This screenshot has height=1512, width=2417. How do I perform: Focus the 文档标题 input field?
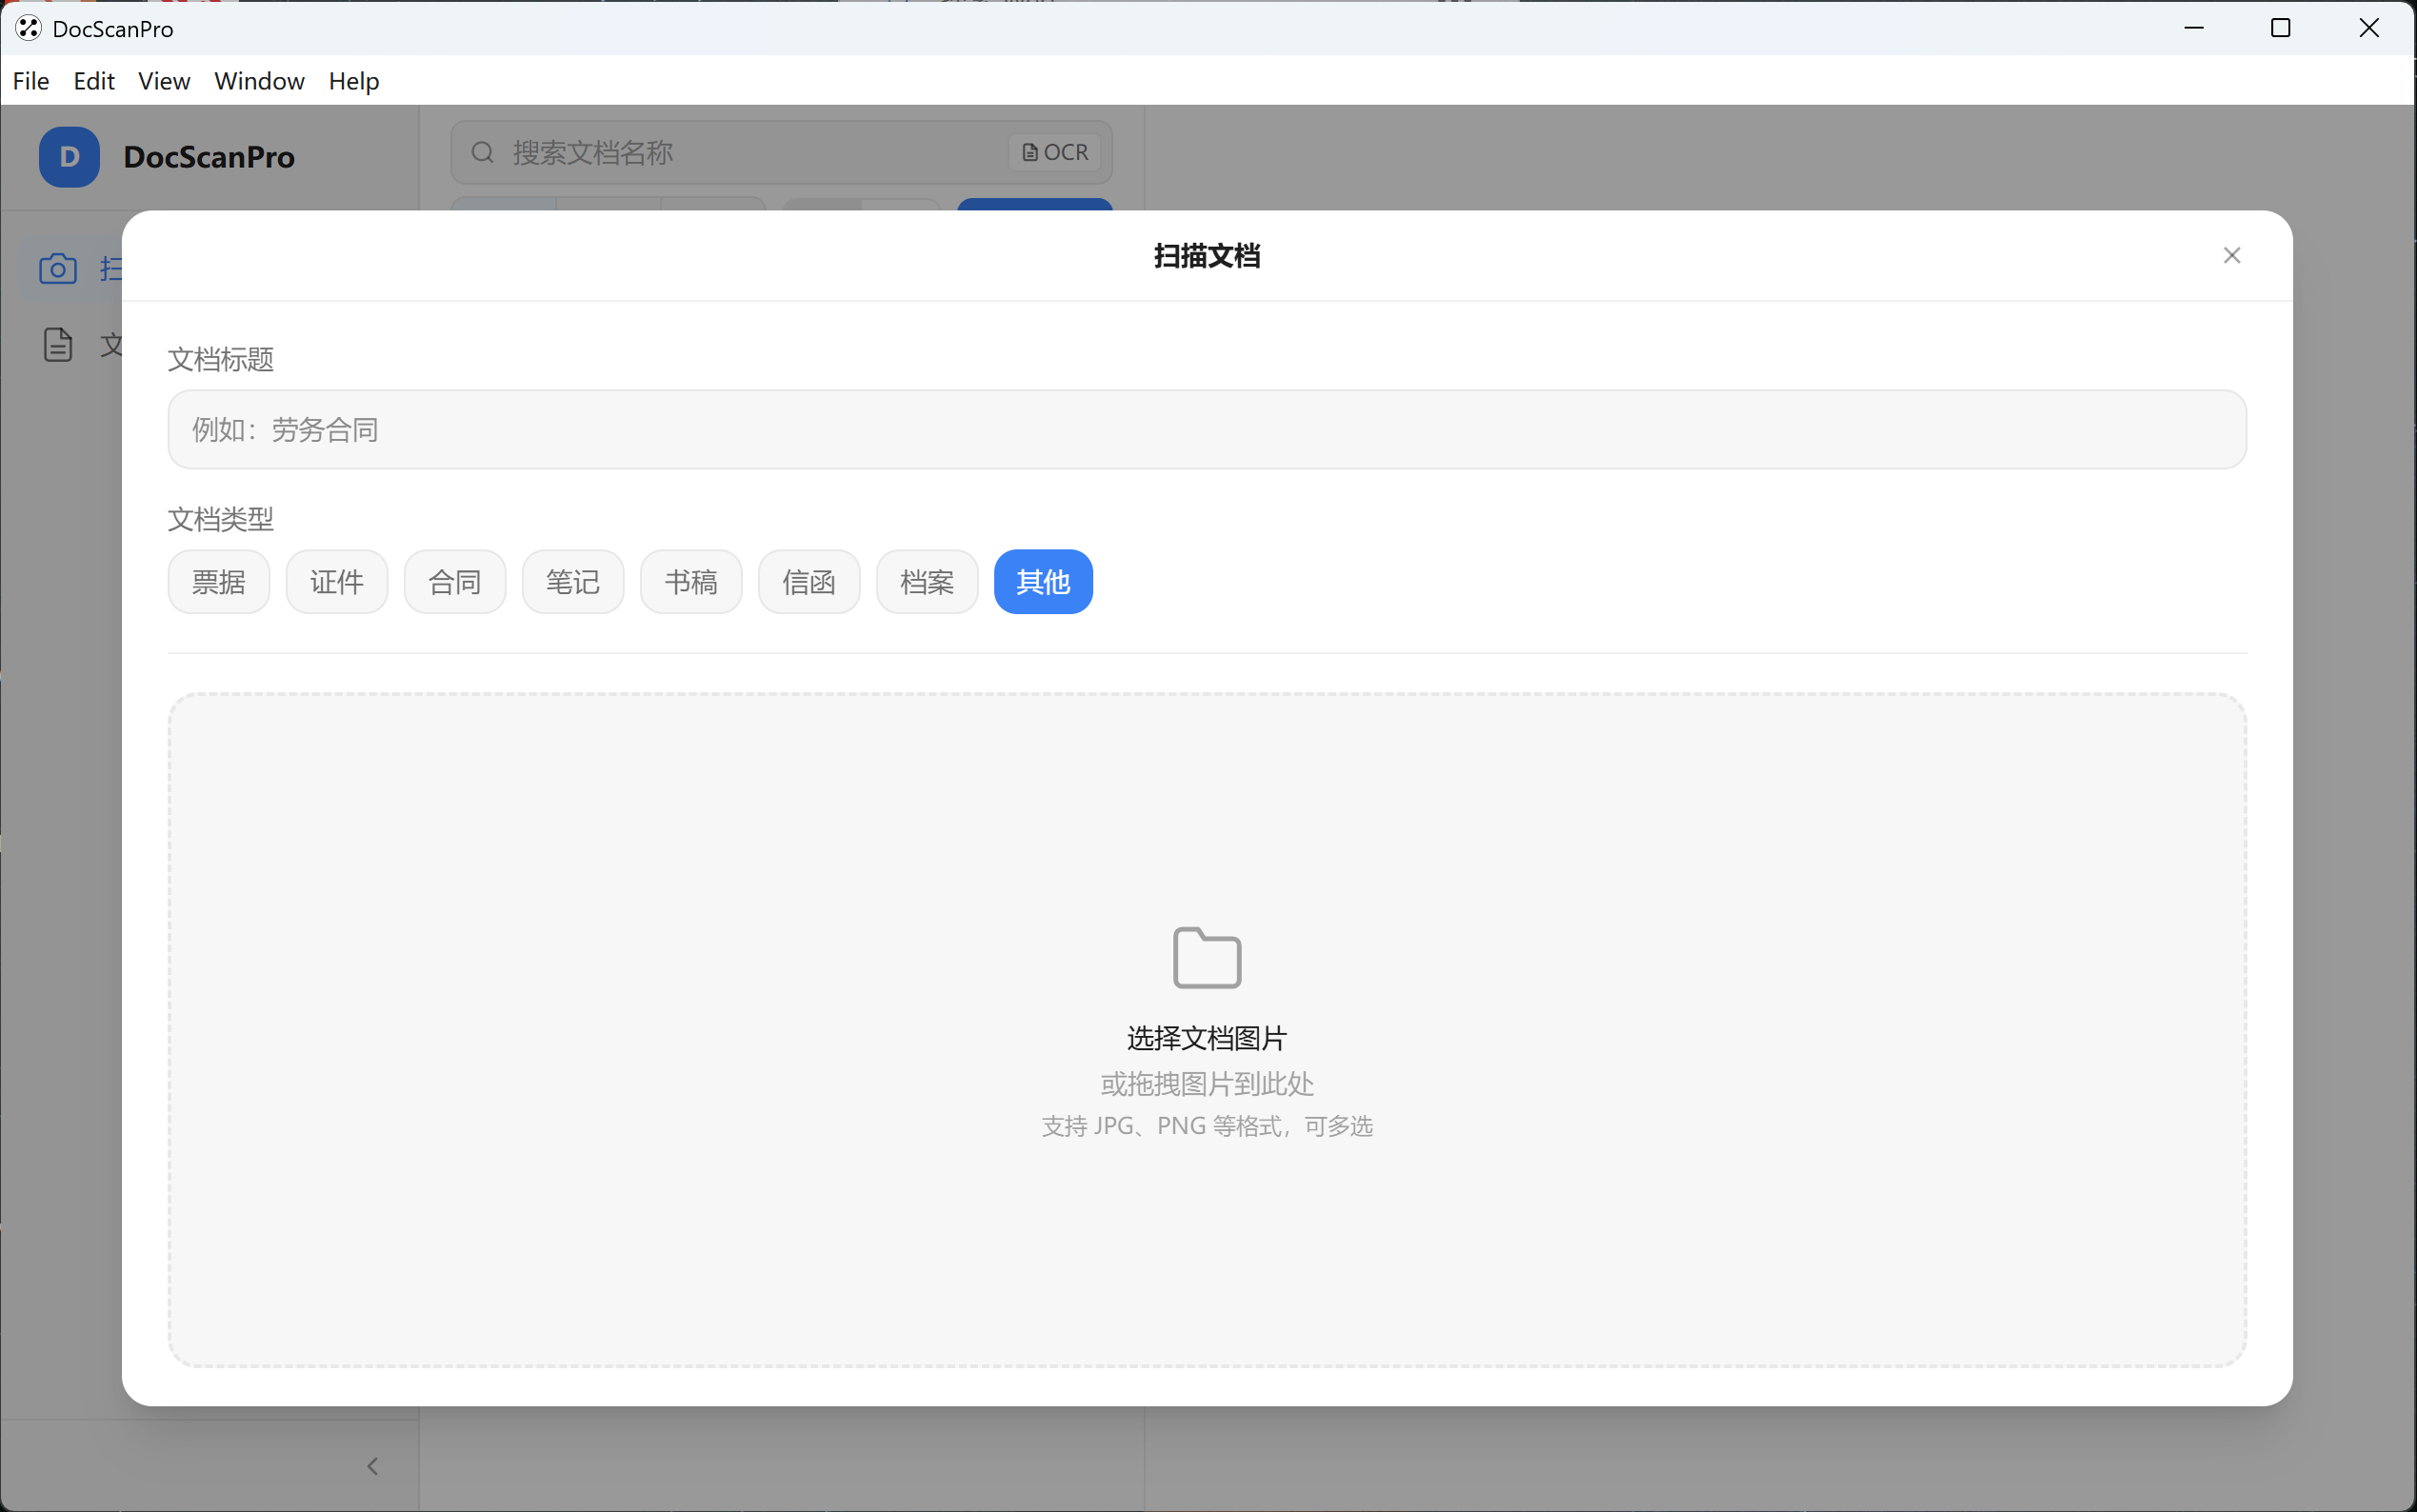pyautogui.click(x=1206, y=430)
